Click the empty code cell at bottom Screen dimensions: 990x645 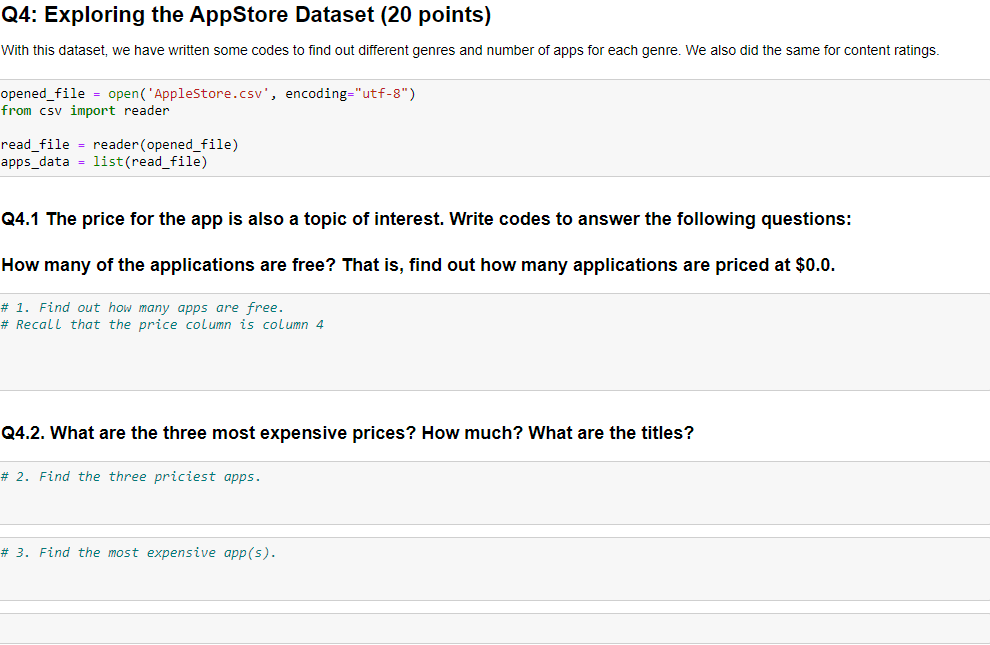[495, 629]
